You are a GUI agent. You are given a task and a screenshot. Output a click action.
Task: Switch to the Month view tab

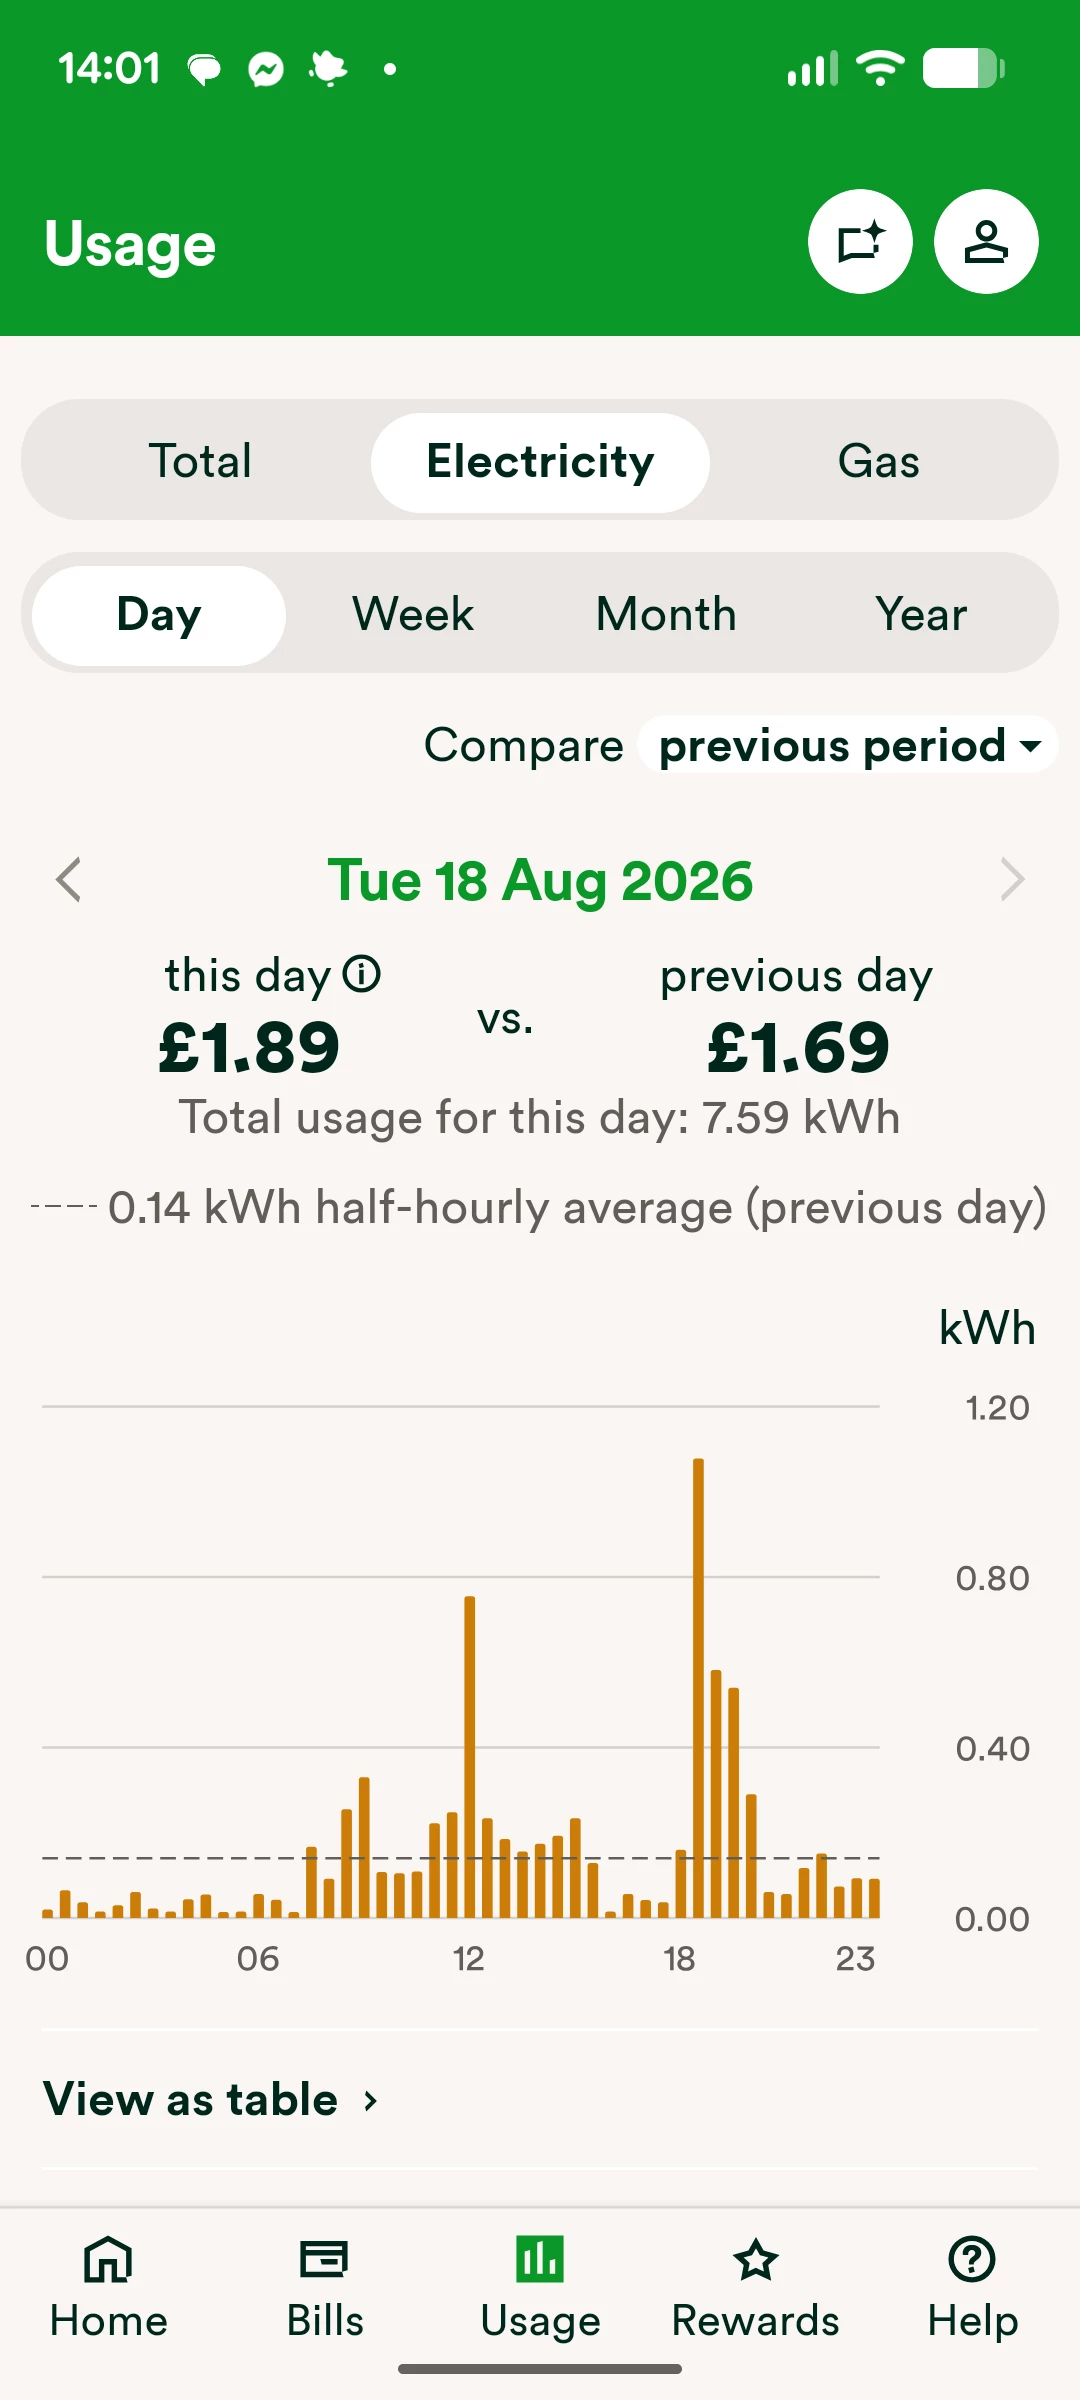coord(666,614)
